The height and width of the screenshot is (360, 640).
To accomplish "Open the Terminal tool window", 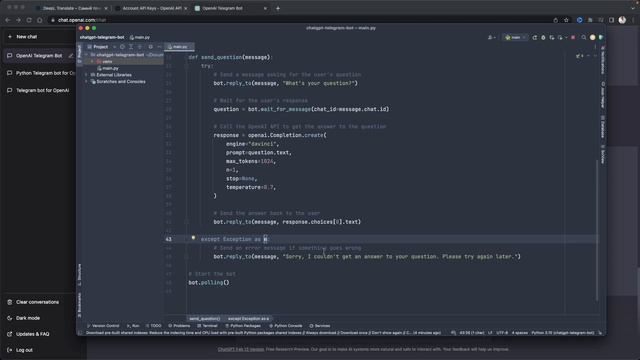I will point(207,326).
